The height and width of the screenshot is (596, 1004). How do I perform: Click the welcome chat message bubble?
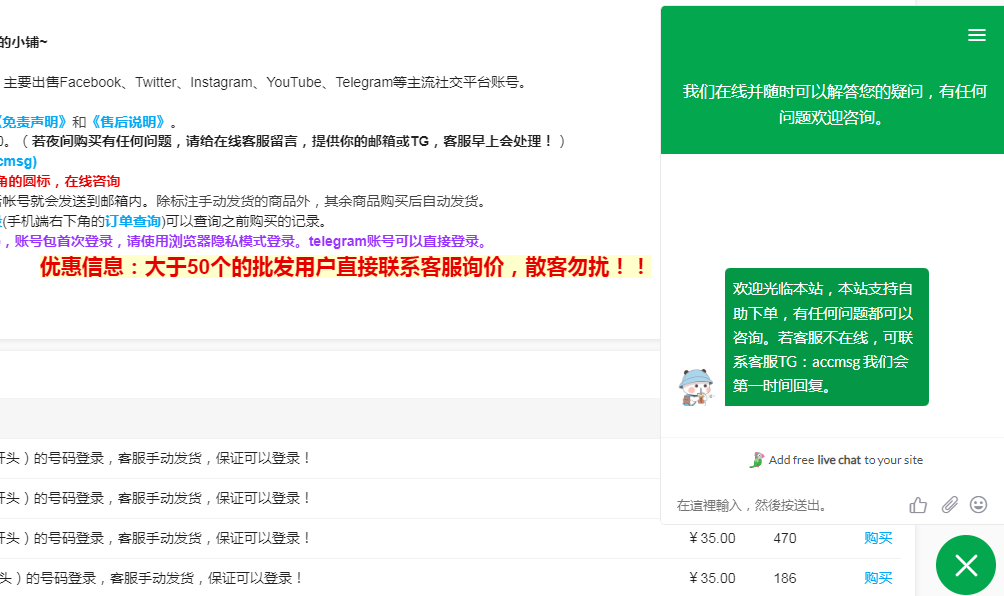coord(827,337)
